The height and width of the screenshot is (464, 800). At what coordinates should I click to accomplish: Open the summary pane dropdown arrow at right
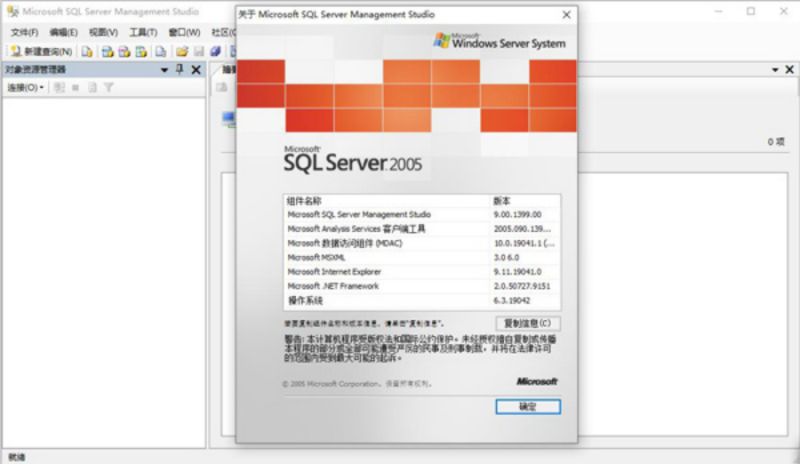[775, 69]
